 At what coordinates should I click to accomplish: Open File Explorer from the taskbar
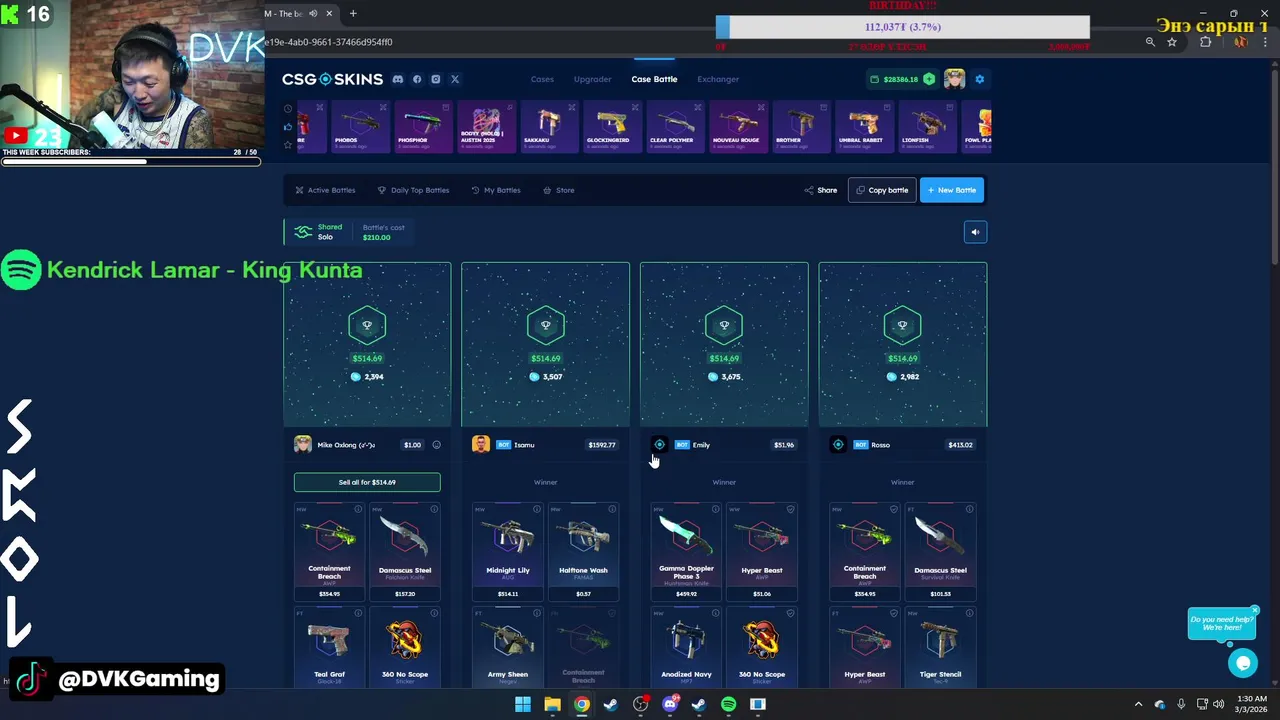click(x=552, y=704)
